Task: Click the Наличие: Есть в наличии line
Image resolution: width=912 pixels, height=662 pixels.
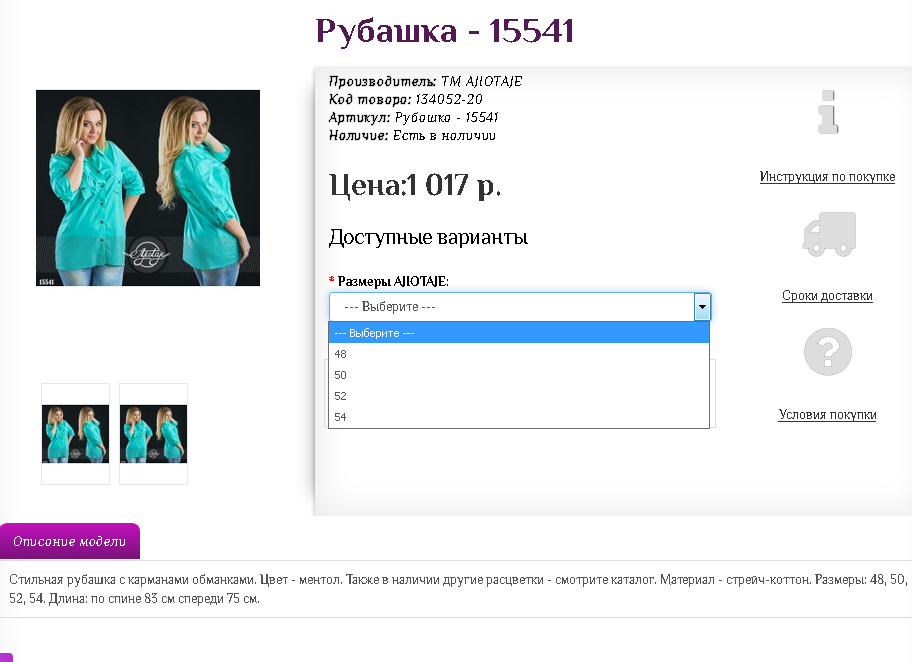Action: [412, 135]
